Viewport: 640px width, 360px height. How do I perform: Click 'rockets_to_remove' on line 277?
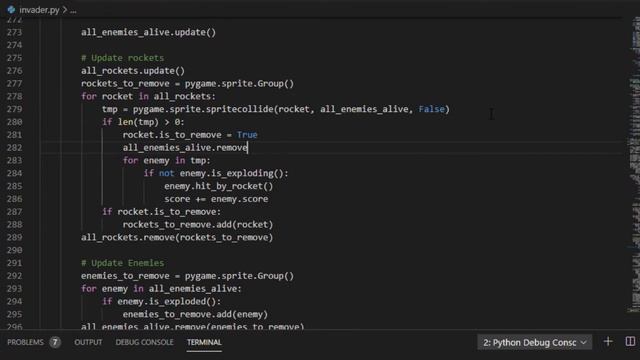click(125, 84)
